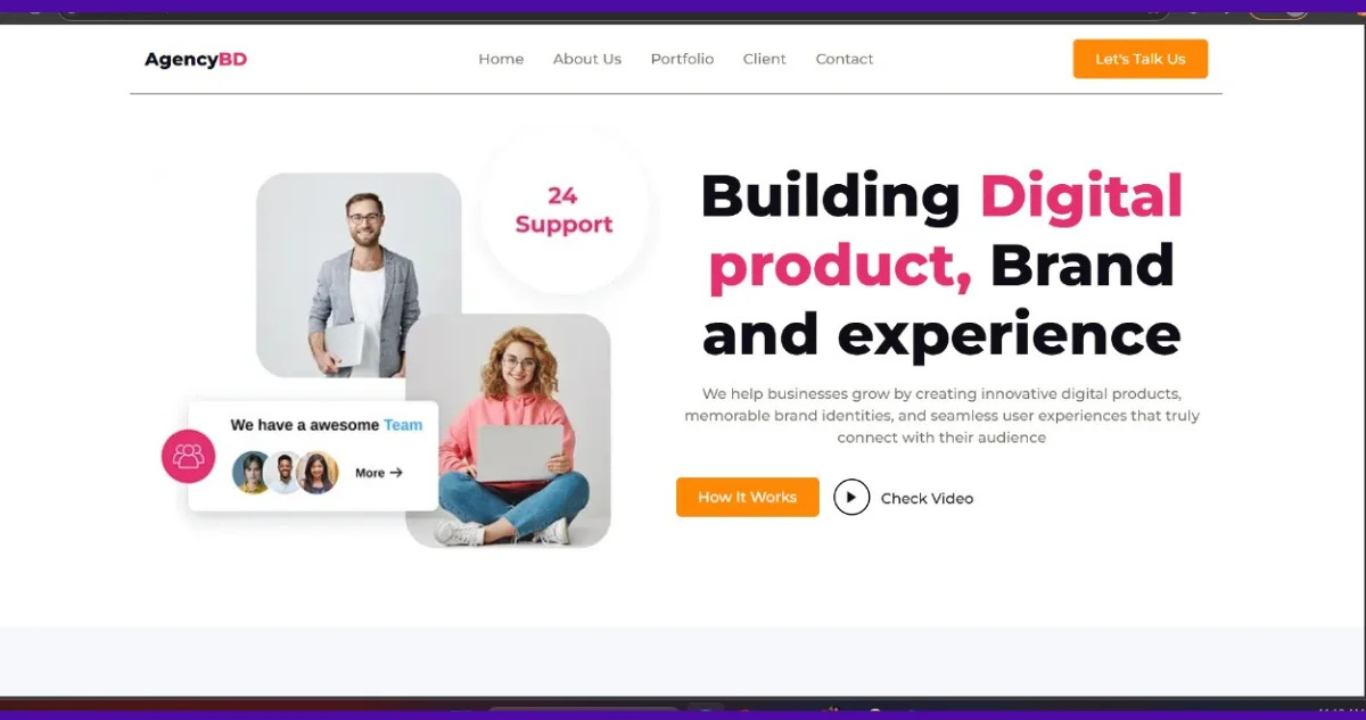Image resolution: width=1366 pixels, height=720 pixels.
Task: Click the man in gray blazer photo
Action: point(358,275)
